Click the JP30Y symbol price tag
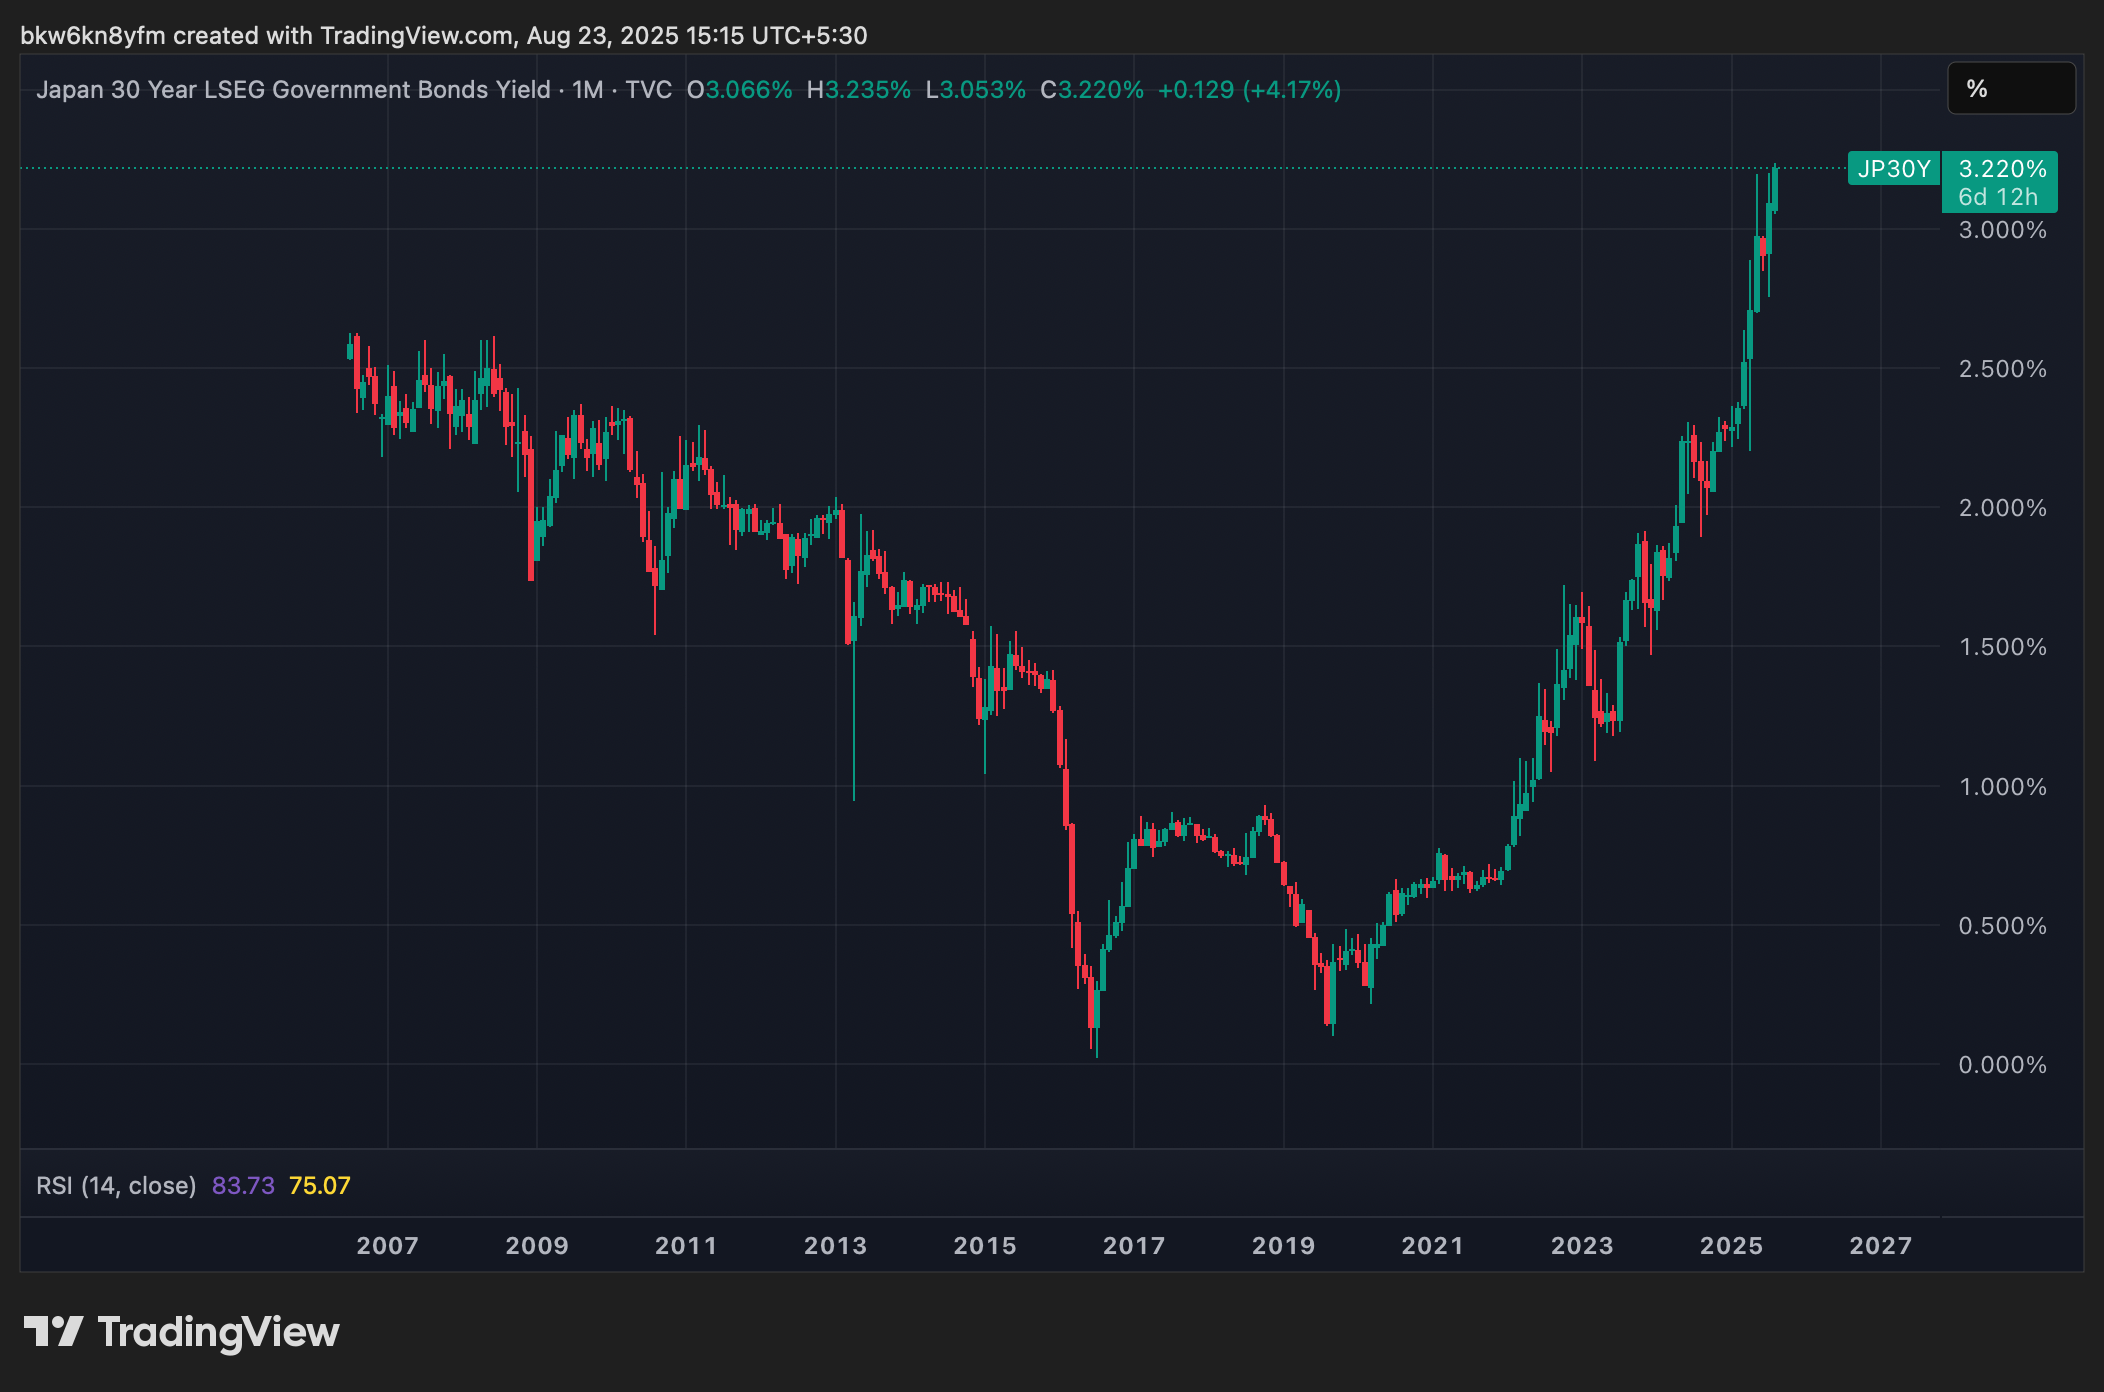This screenshot has width=2104, height=1392. (x=1893, y=169)
